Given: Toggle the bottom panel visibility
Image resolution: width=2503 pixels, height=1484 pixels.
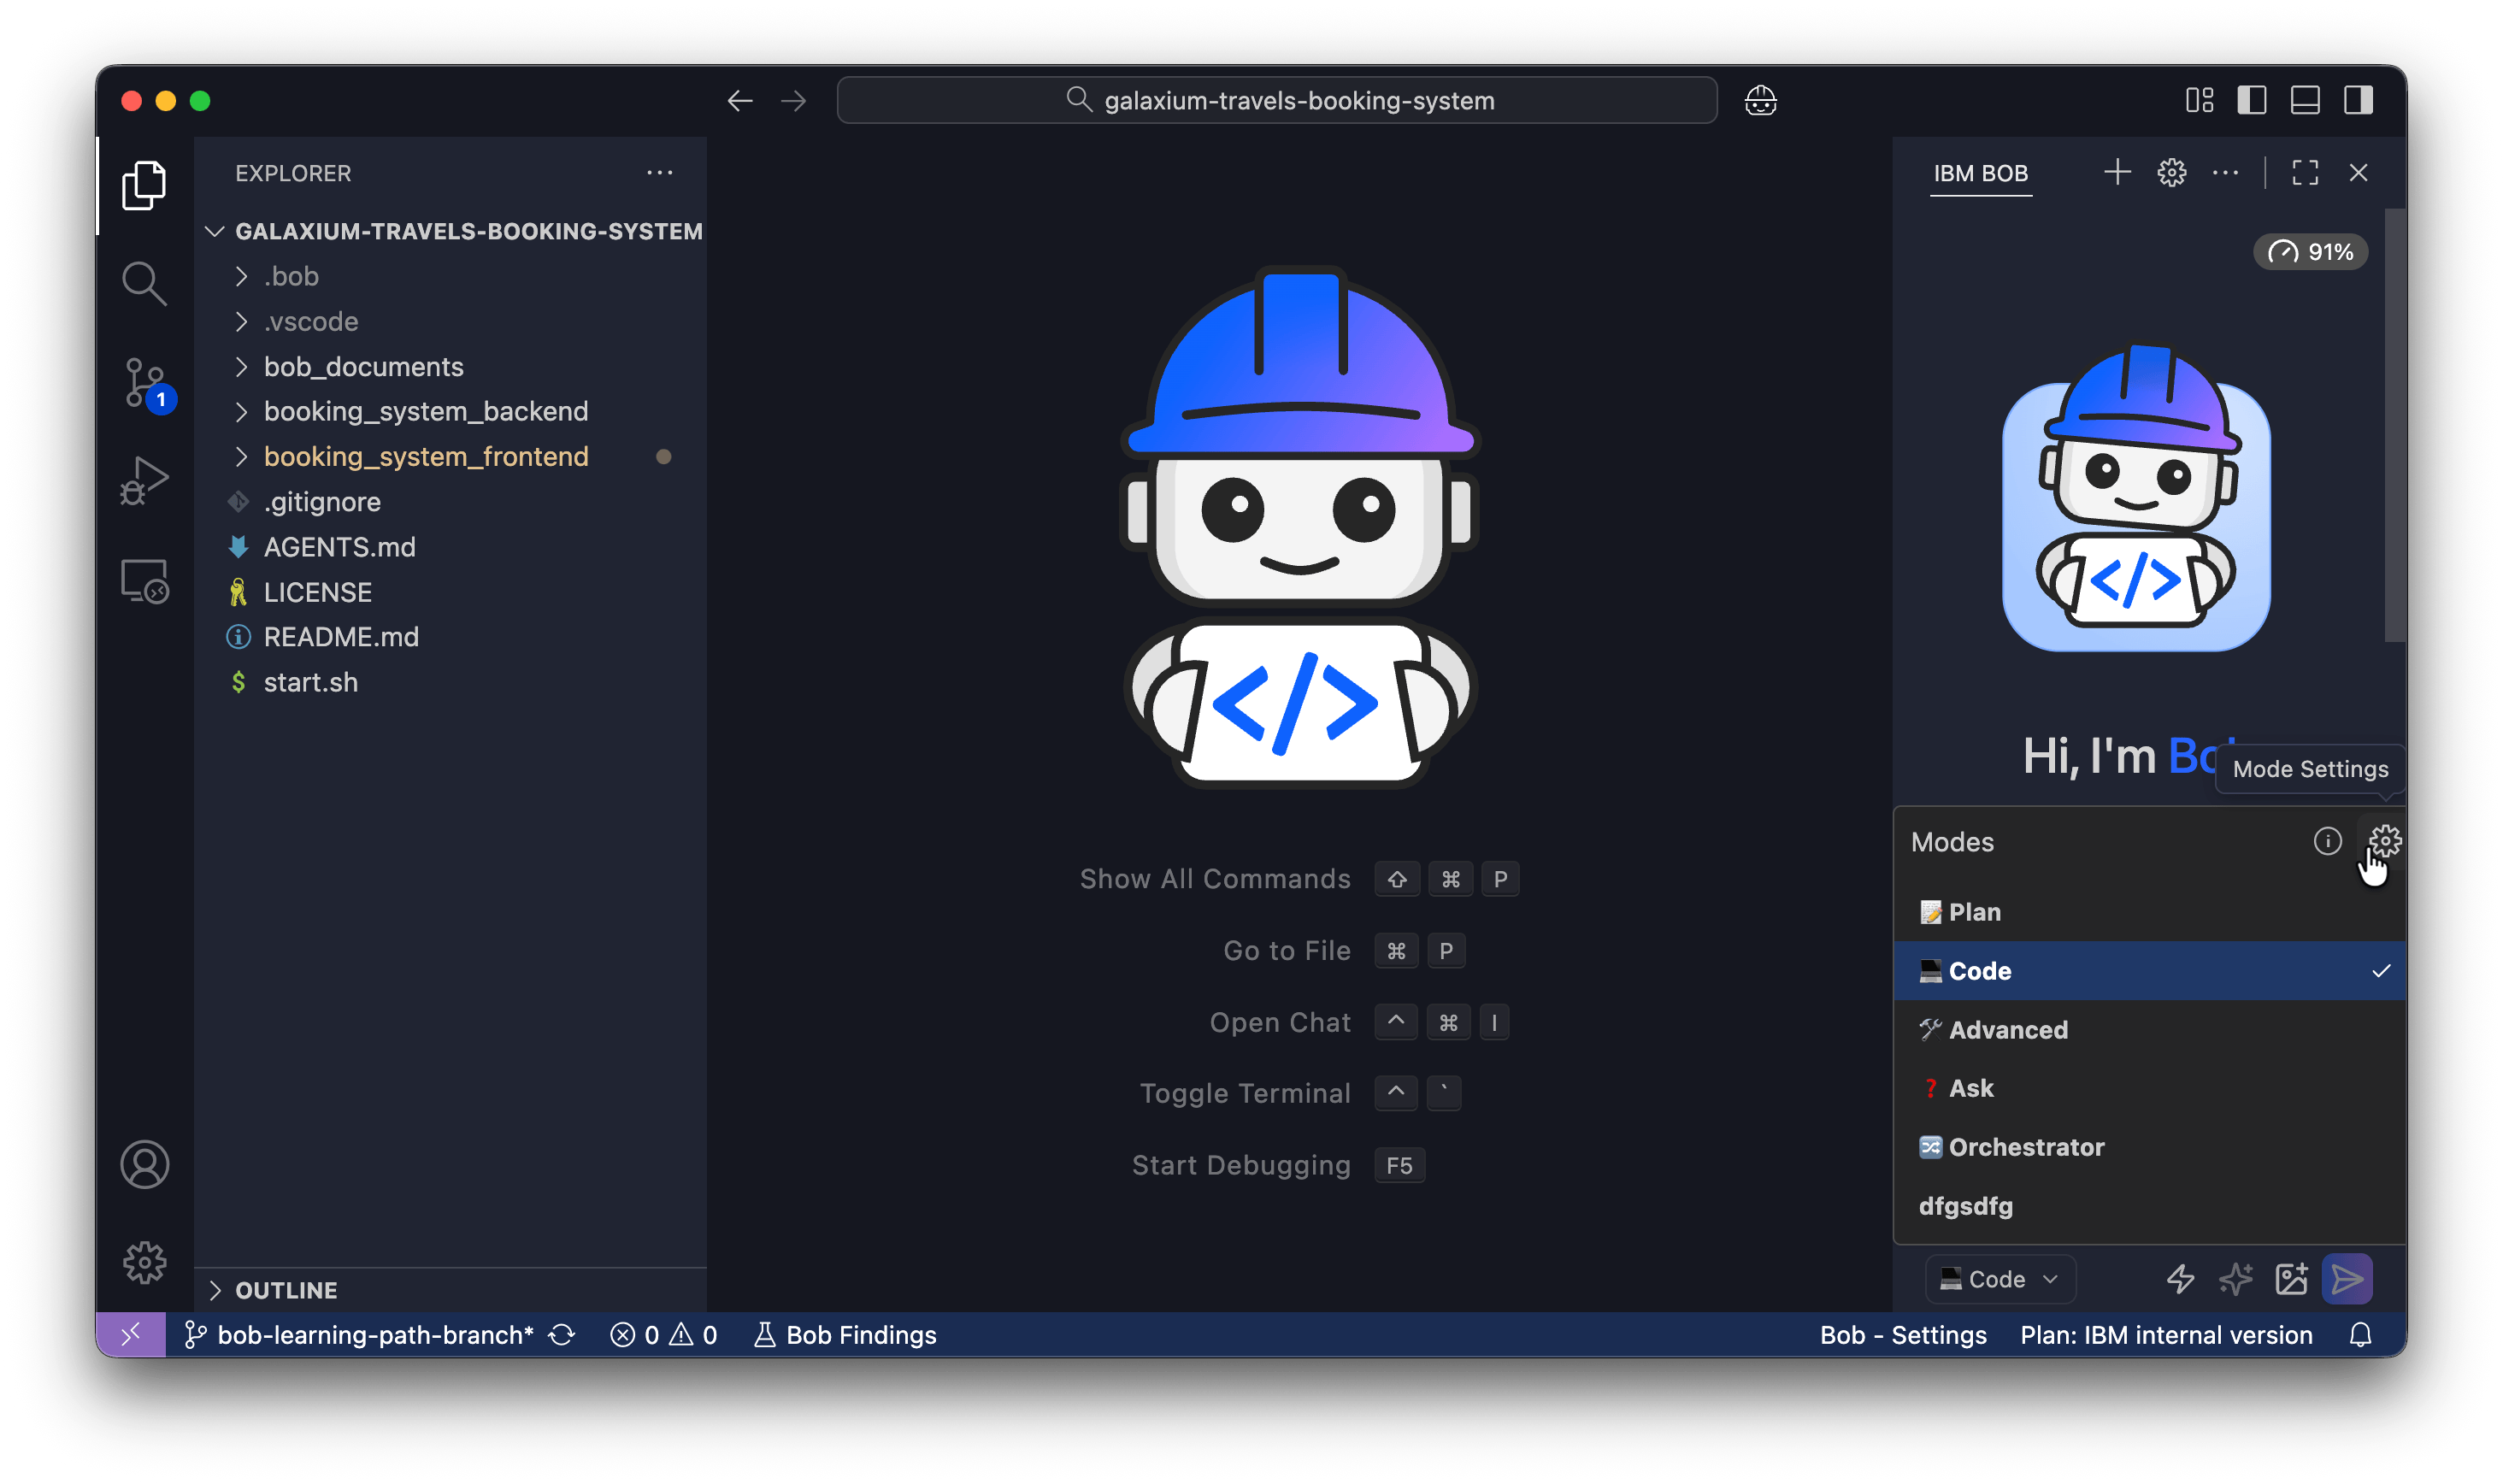Looking at the screenshot, I should 2305,101.
